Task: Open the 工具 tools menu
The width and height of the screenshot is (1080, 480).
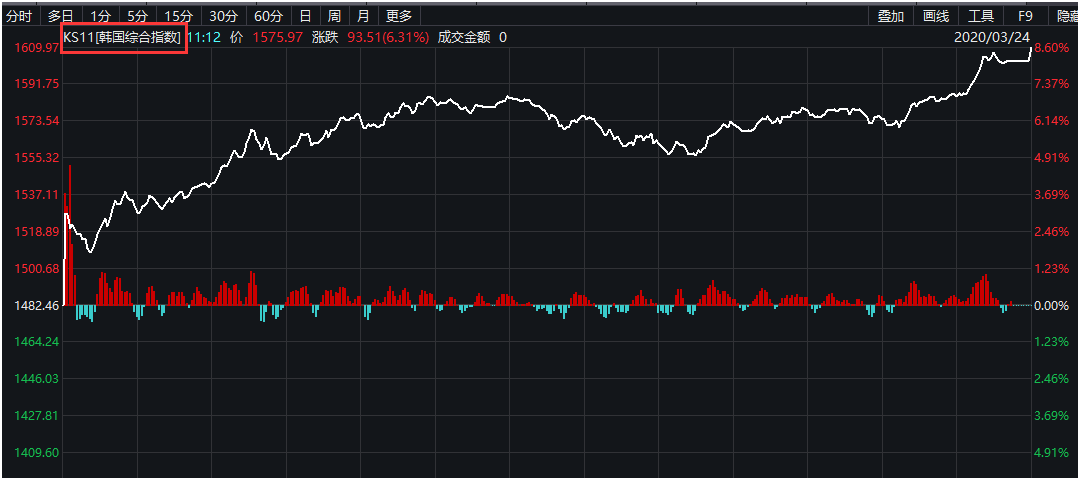Action: click(981, 16)
